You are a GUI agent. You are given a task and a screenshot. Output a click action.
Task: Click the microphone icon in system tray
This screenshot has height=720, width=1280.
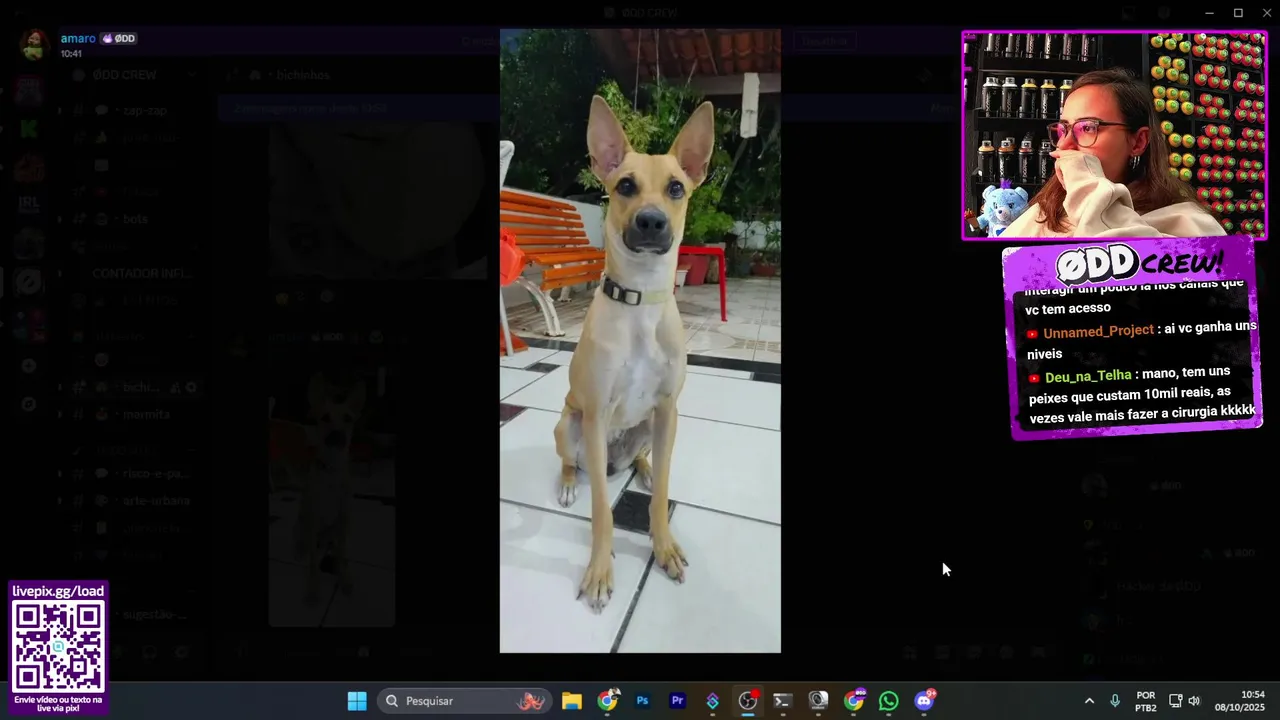tap(1115, 701)
